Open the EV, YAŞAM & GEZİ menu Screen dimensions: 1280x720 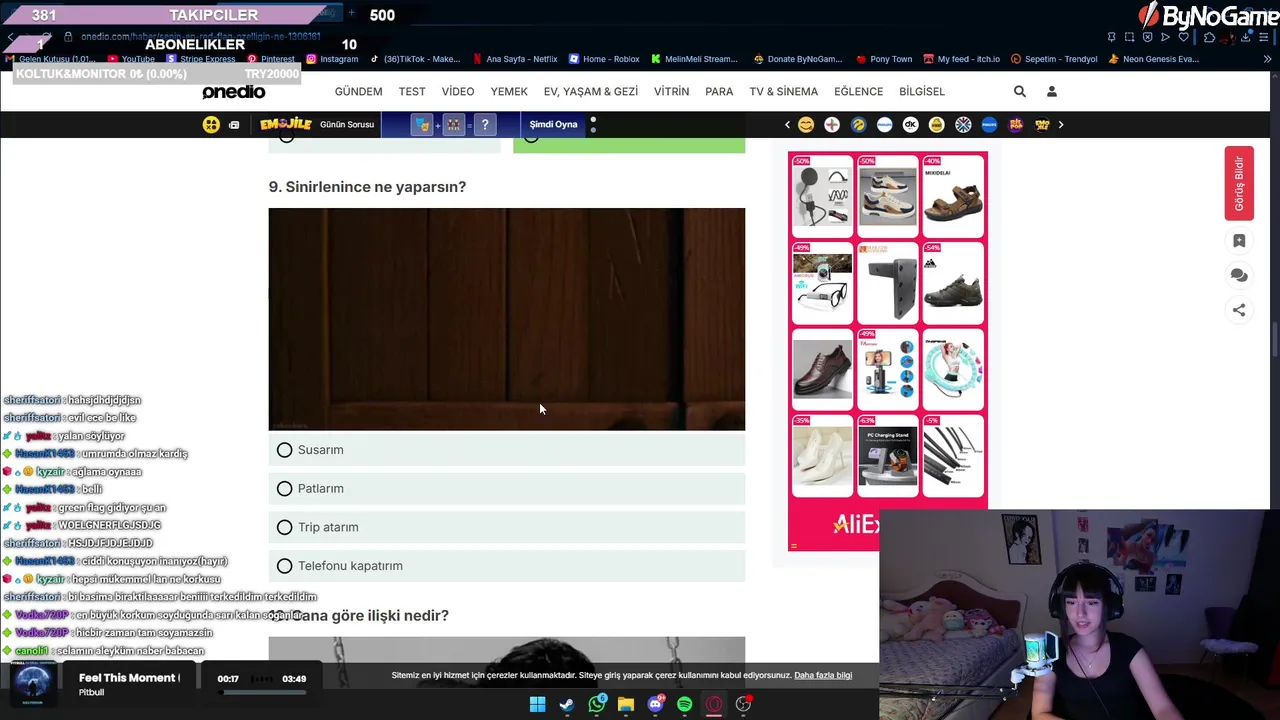[591, 91]
